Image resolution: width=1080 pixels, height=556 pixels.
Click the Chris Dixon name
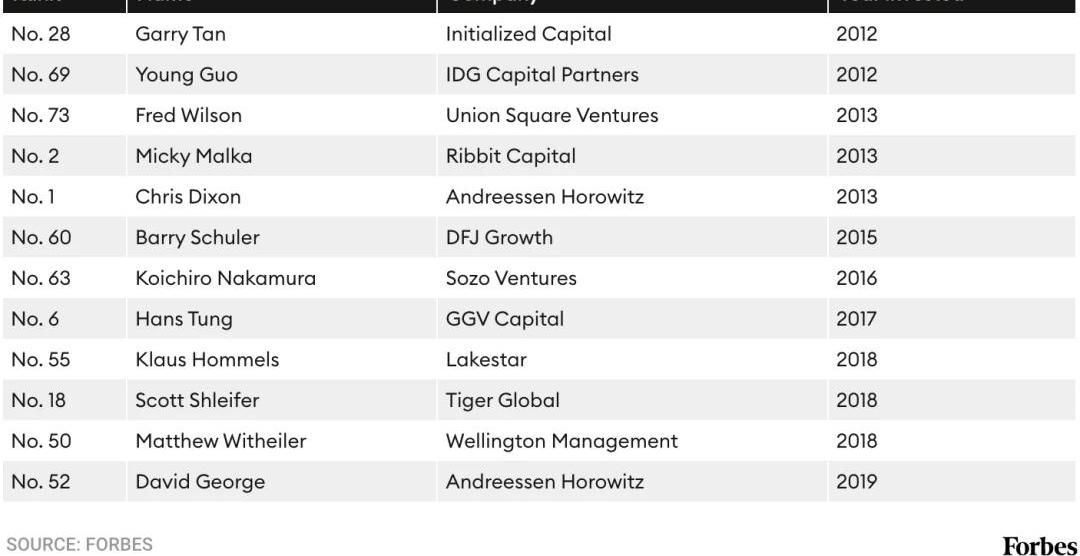point(188,196)
